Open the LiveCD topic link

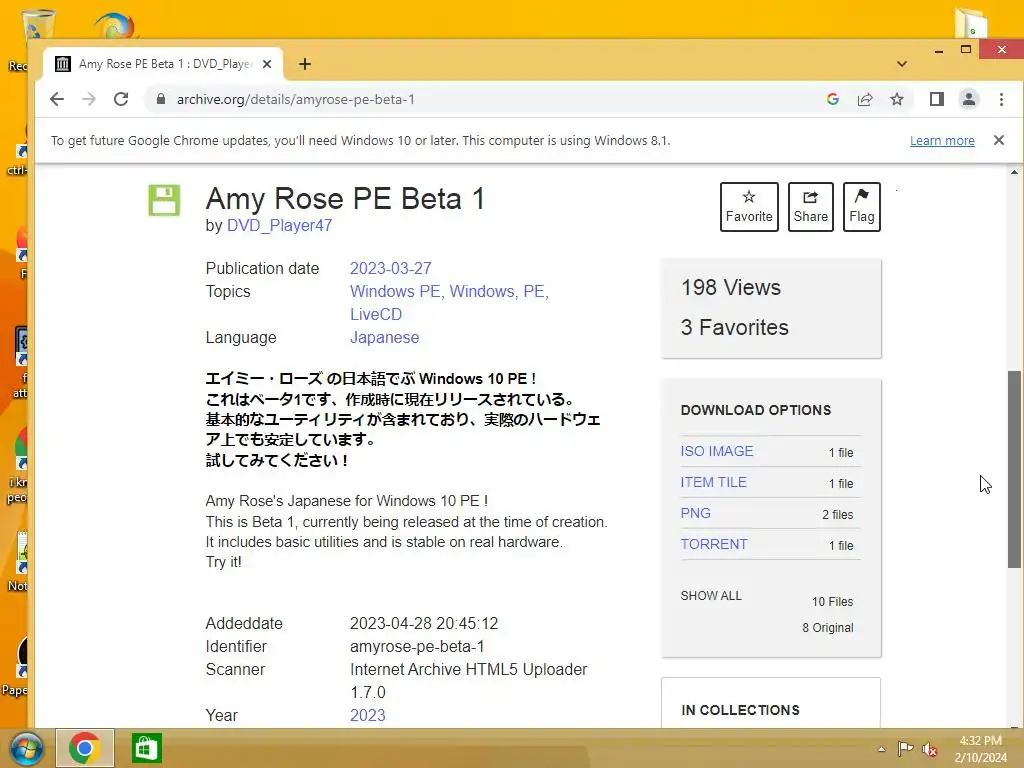point(376,314)
